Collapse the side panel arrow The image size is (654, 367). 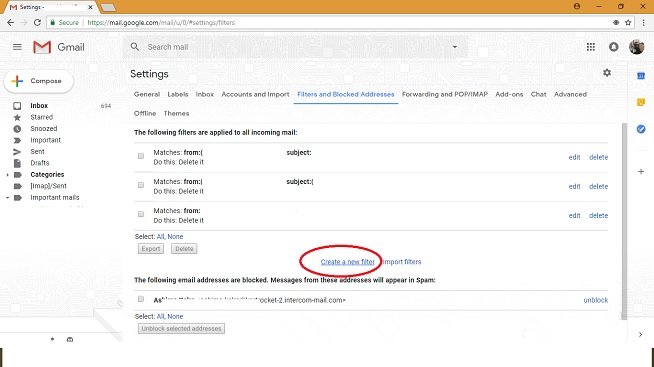click(x=641, y=334)
